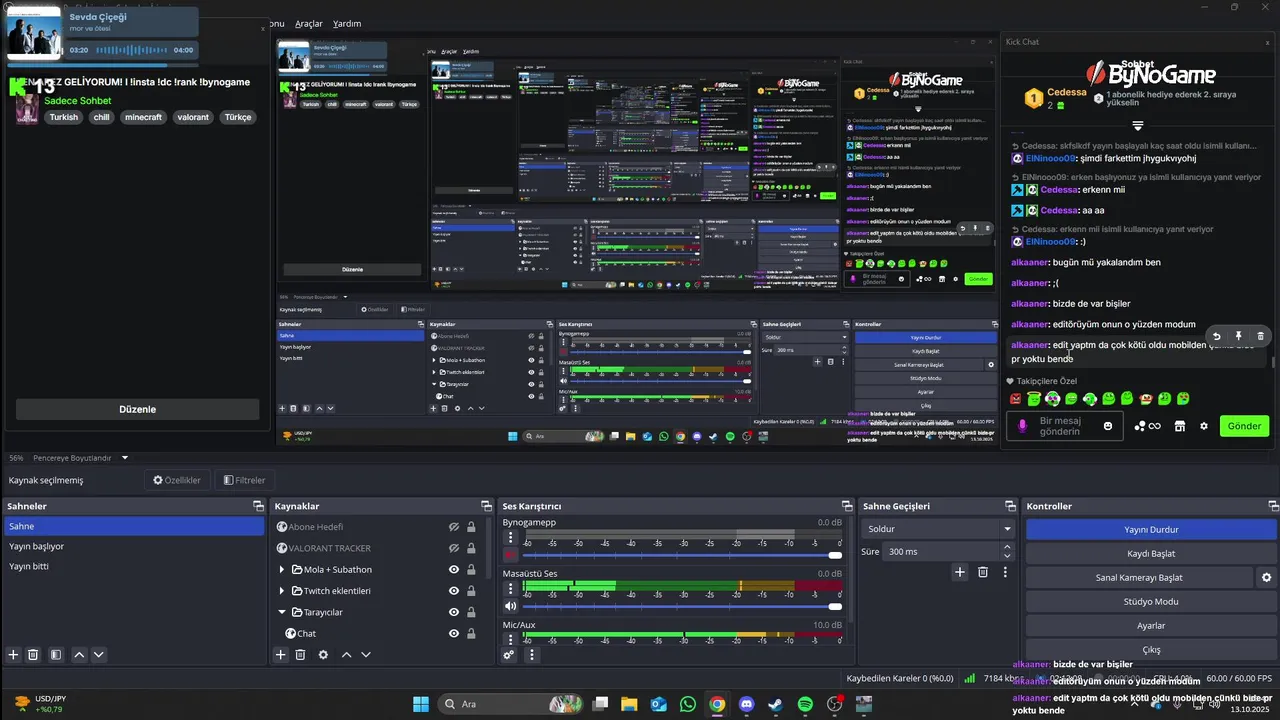Open emoji picker in Kick chat input
Viewport: 1280px width, 720px height.
(1108, 426)
